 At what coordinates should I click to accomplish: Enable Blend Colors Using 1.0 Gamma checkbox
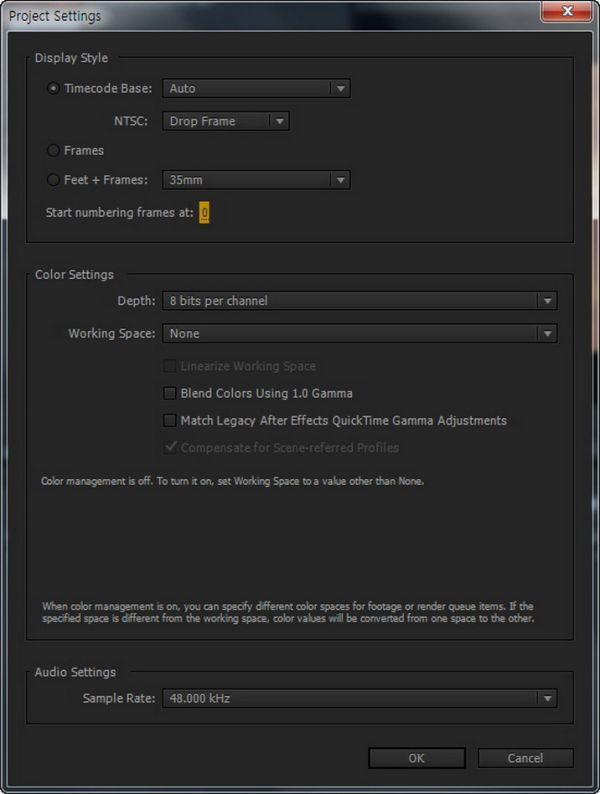pyautogui.click(x=170, y=393)
